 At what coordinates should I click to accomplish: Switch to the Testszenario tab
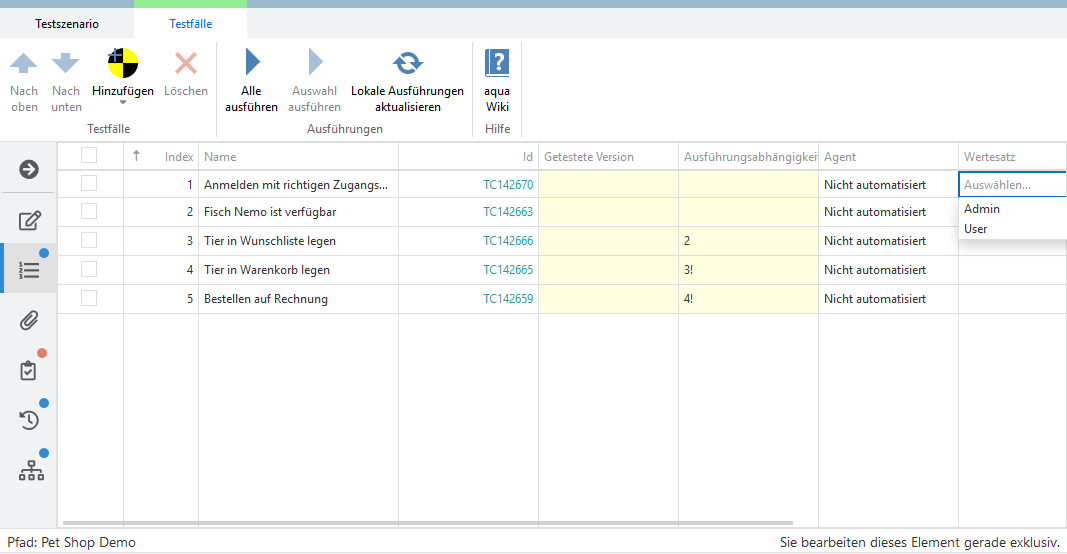[67, 24]
